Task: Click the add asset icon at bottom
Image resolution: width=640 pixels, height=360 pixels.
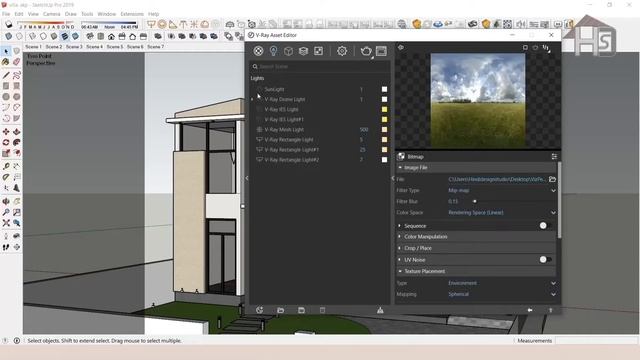Action: (260, 310)
